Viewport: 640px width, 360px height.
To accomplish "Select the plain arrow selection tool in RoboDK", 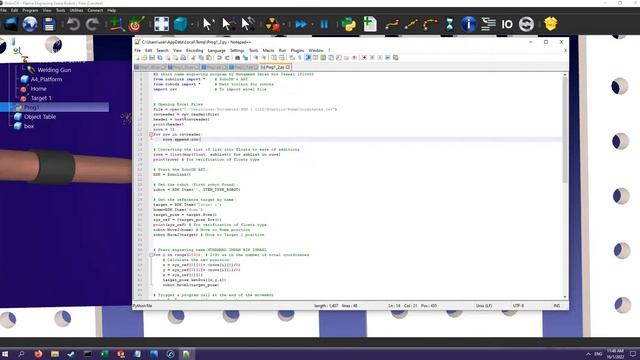I will click(208, 24).
